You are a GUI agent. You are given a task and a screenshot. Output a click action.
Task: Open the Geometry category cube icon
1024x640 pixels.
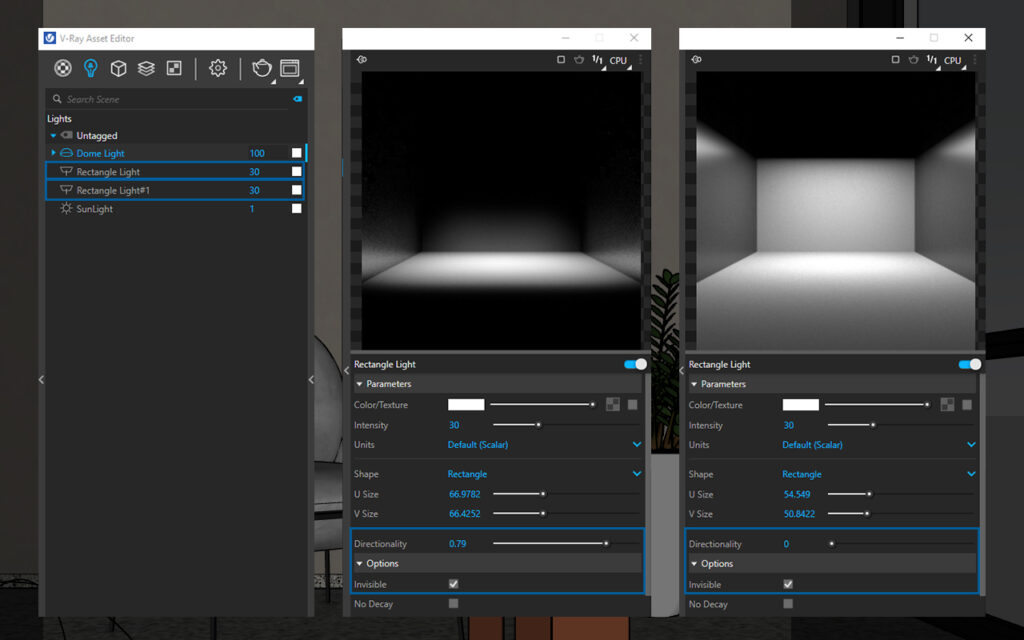[x=118, y=68]
